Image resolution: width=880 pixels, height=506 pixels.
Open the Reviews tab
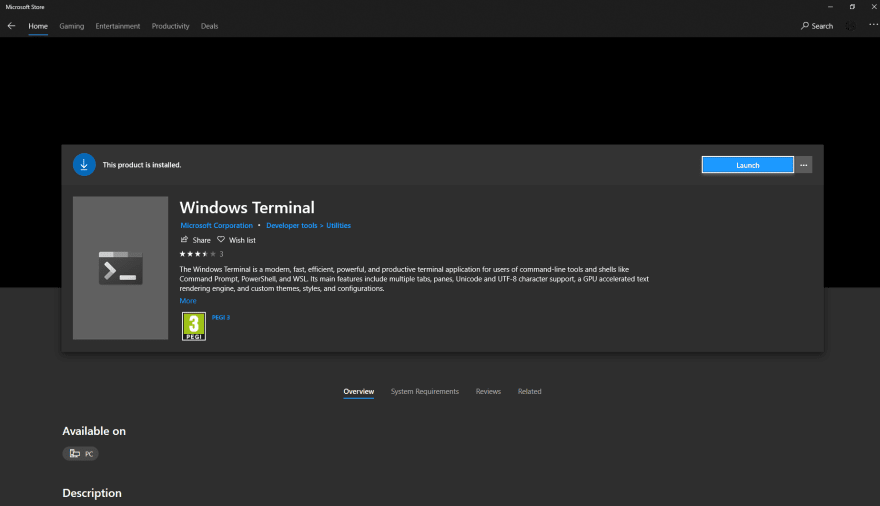click(488, 392)
